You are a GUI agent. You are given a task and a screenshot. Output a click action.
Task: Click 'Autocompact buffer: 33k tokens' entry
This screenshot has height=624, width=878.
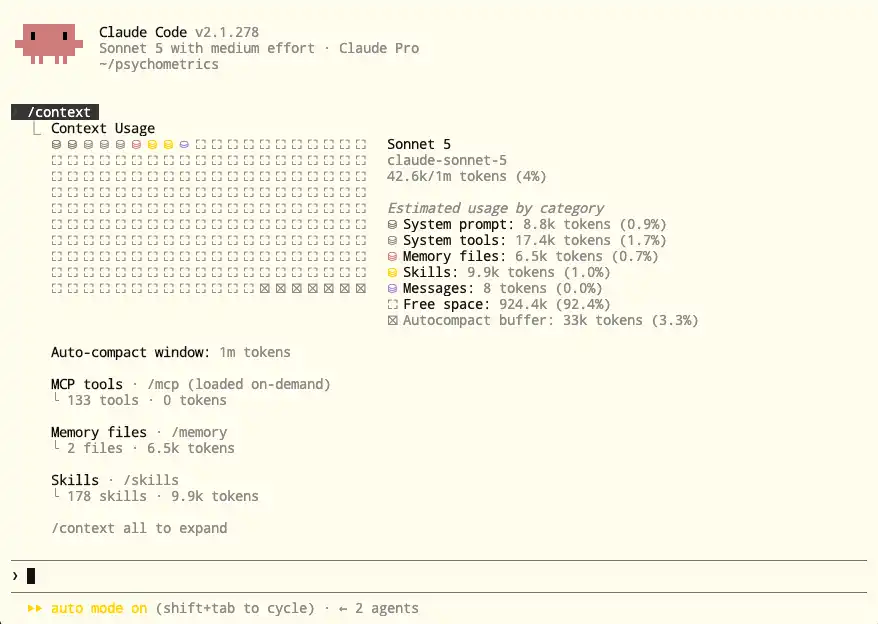point(543,320)
